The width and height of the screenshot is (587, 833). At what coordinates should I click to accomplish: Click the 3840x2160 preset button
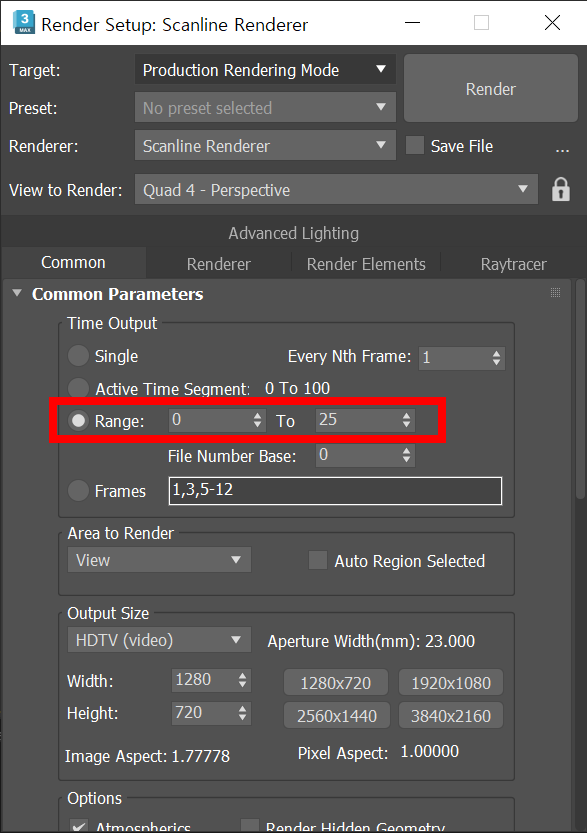coord(450,716)
